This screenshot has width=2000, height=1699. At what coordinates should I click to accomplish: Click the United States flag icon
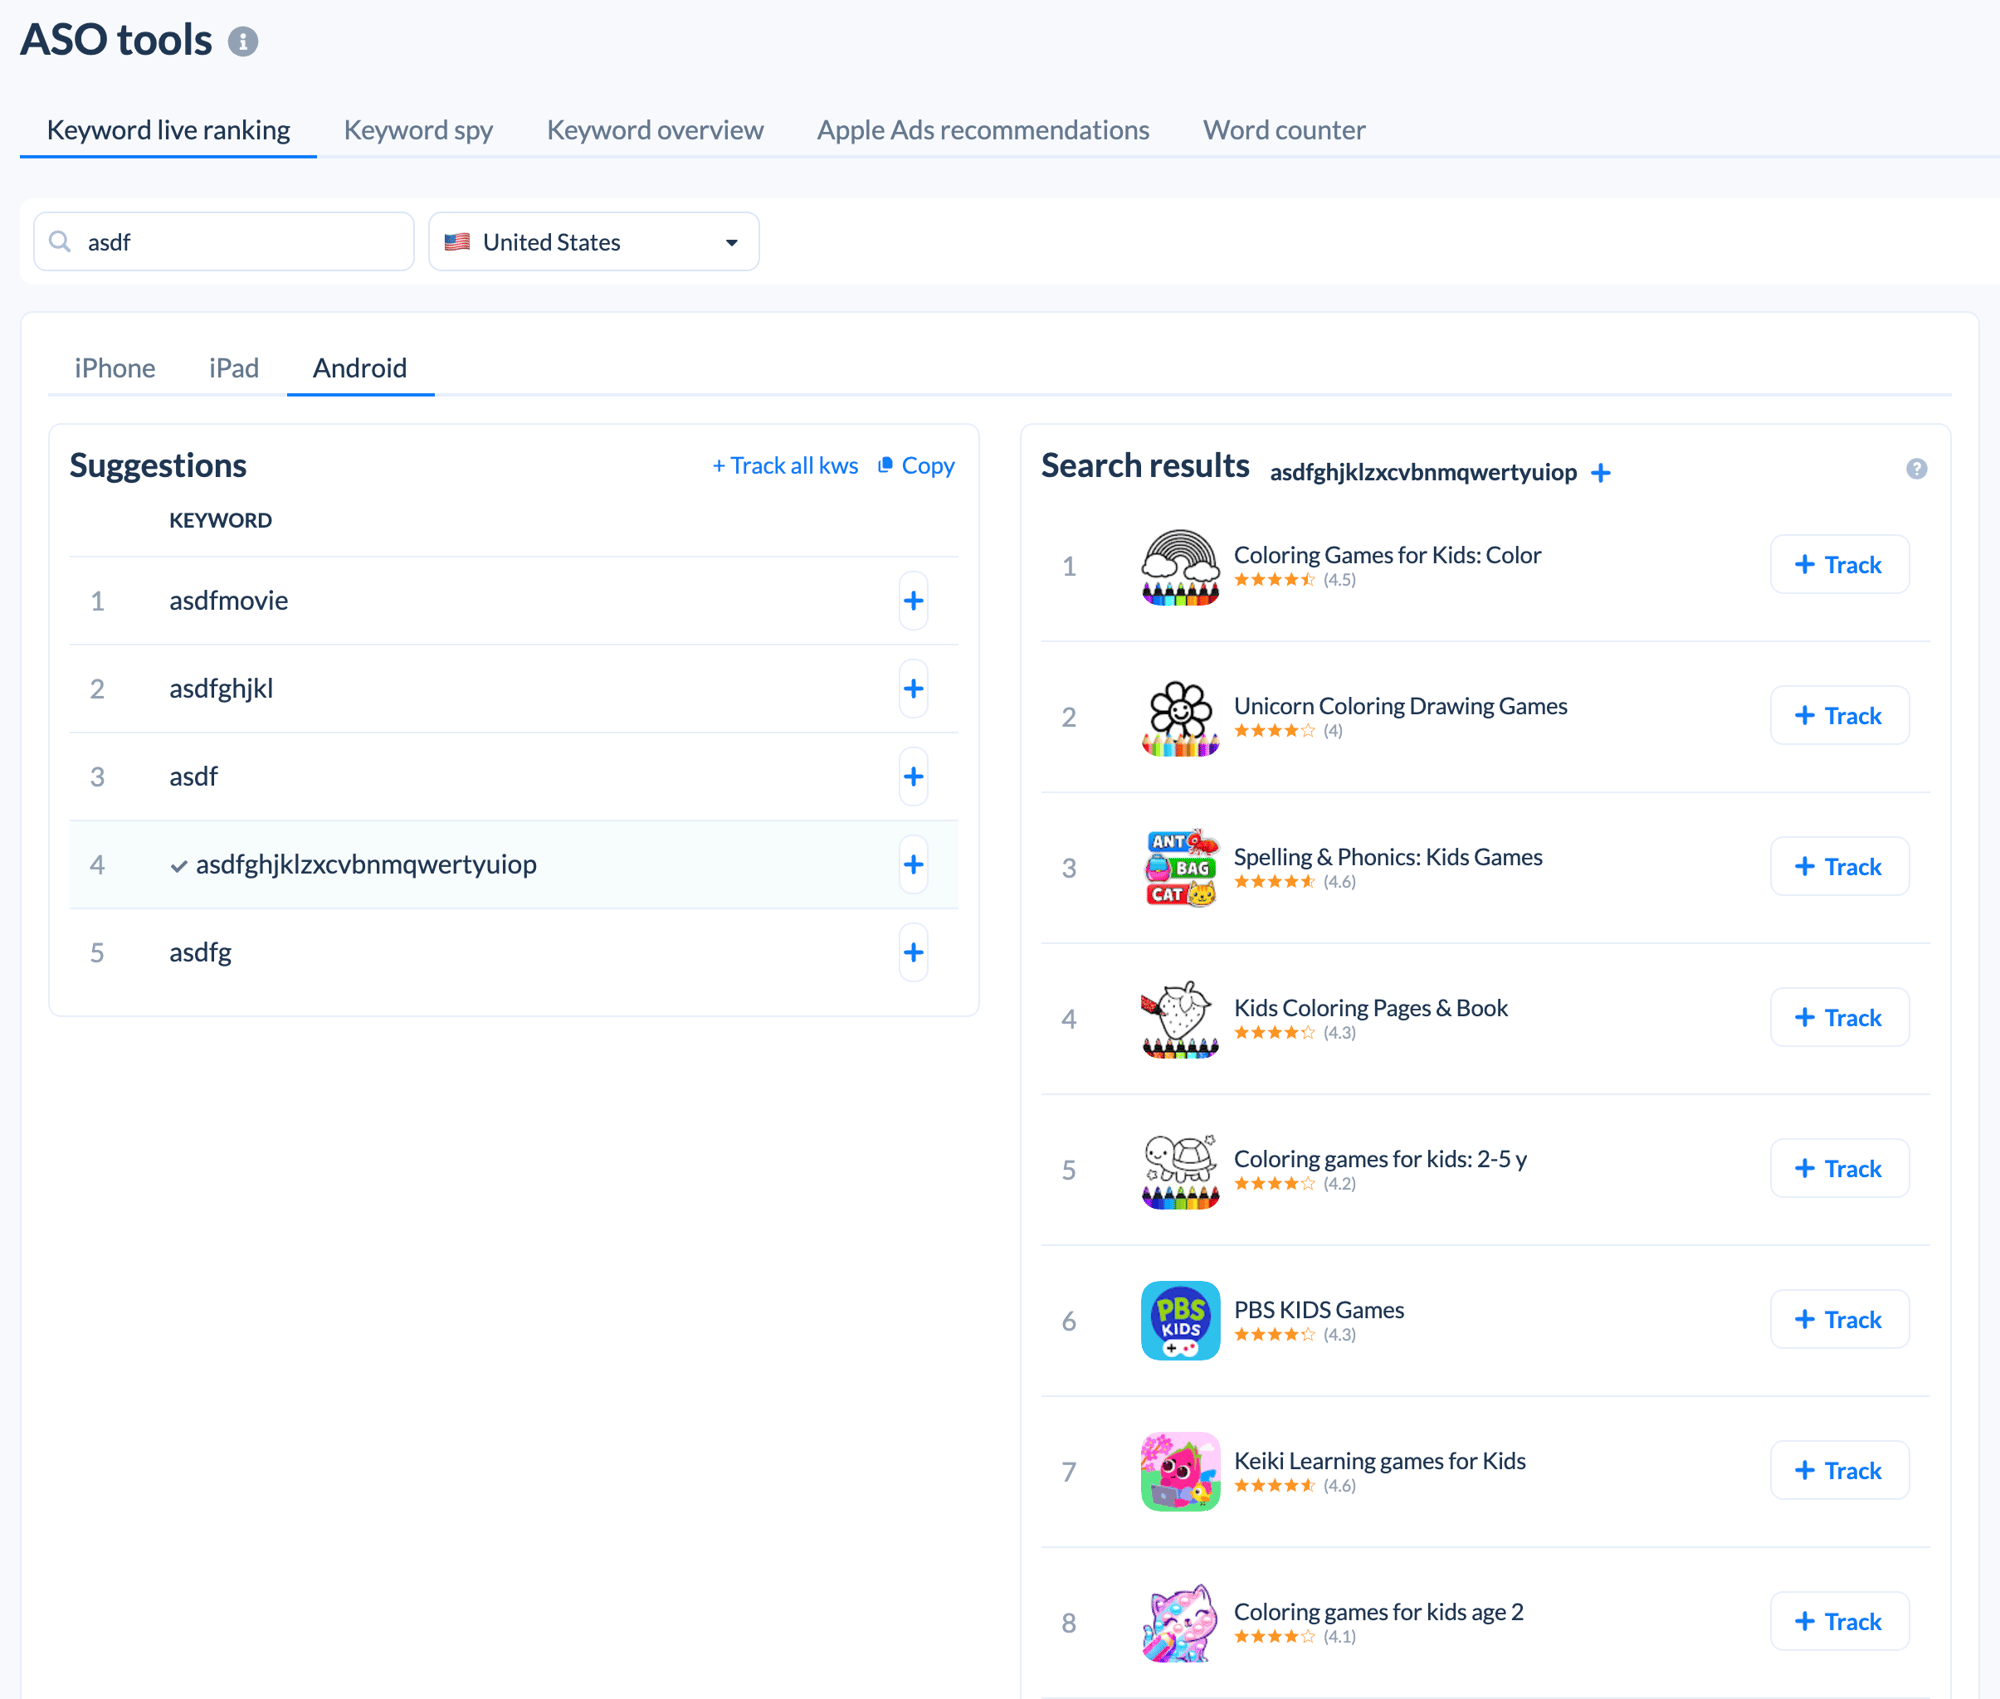[x=457, y=242]
